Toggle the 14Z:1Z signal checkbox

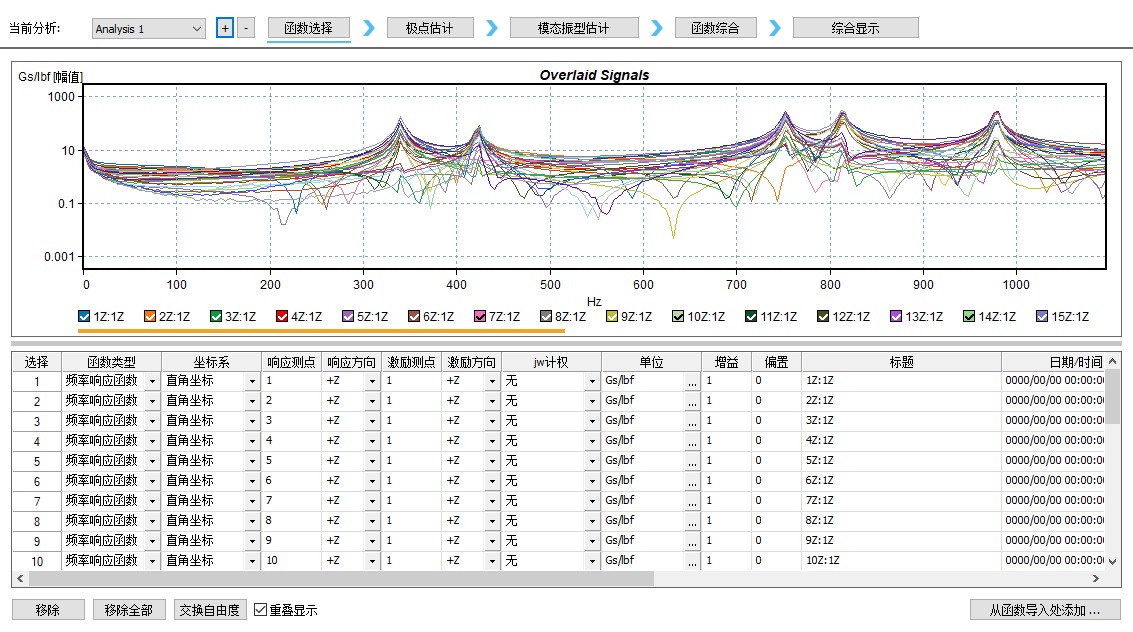969,316
